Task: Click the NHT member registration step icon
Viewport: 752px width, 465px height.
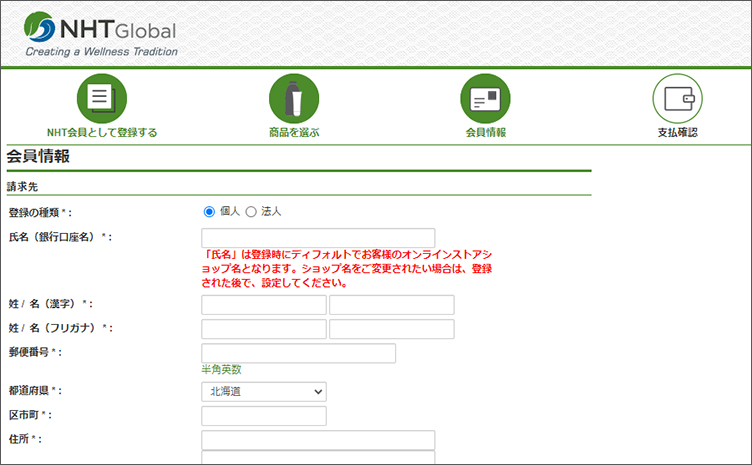Action: (102, 99)
